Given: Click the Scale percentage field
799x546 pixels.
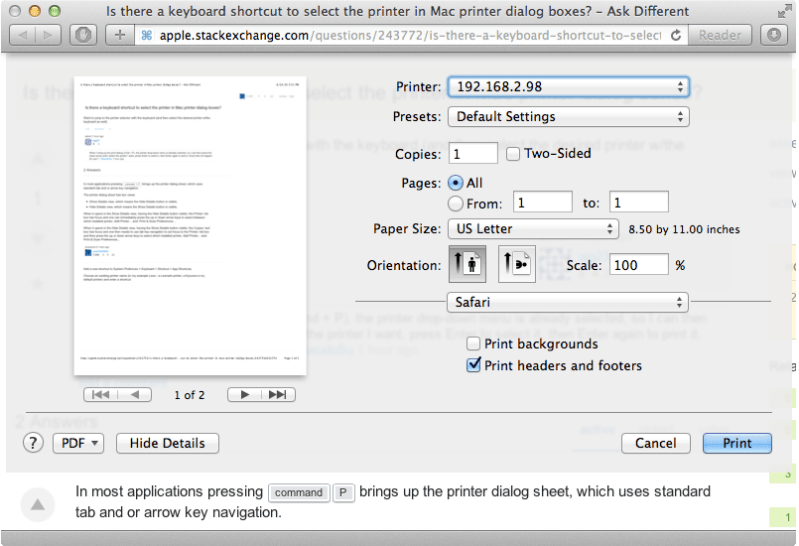Looking at the screenshot, I should point(638,265).
